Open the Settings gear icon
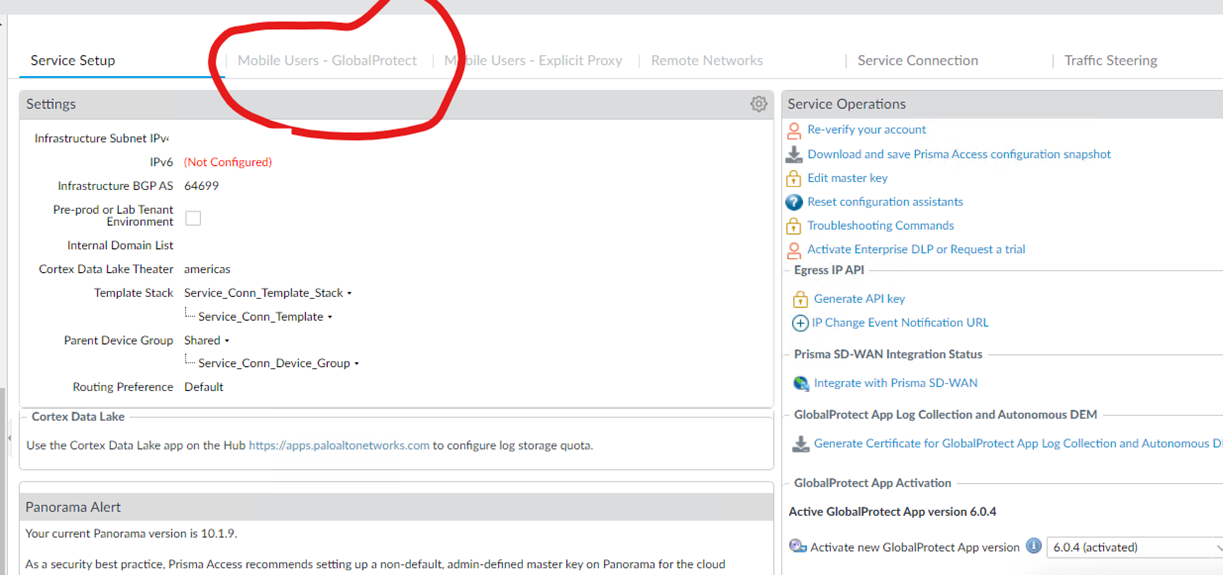Screen dimensions: 1223x575 [759, 104]
